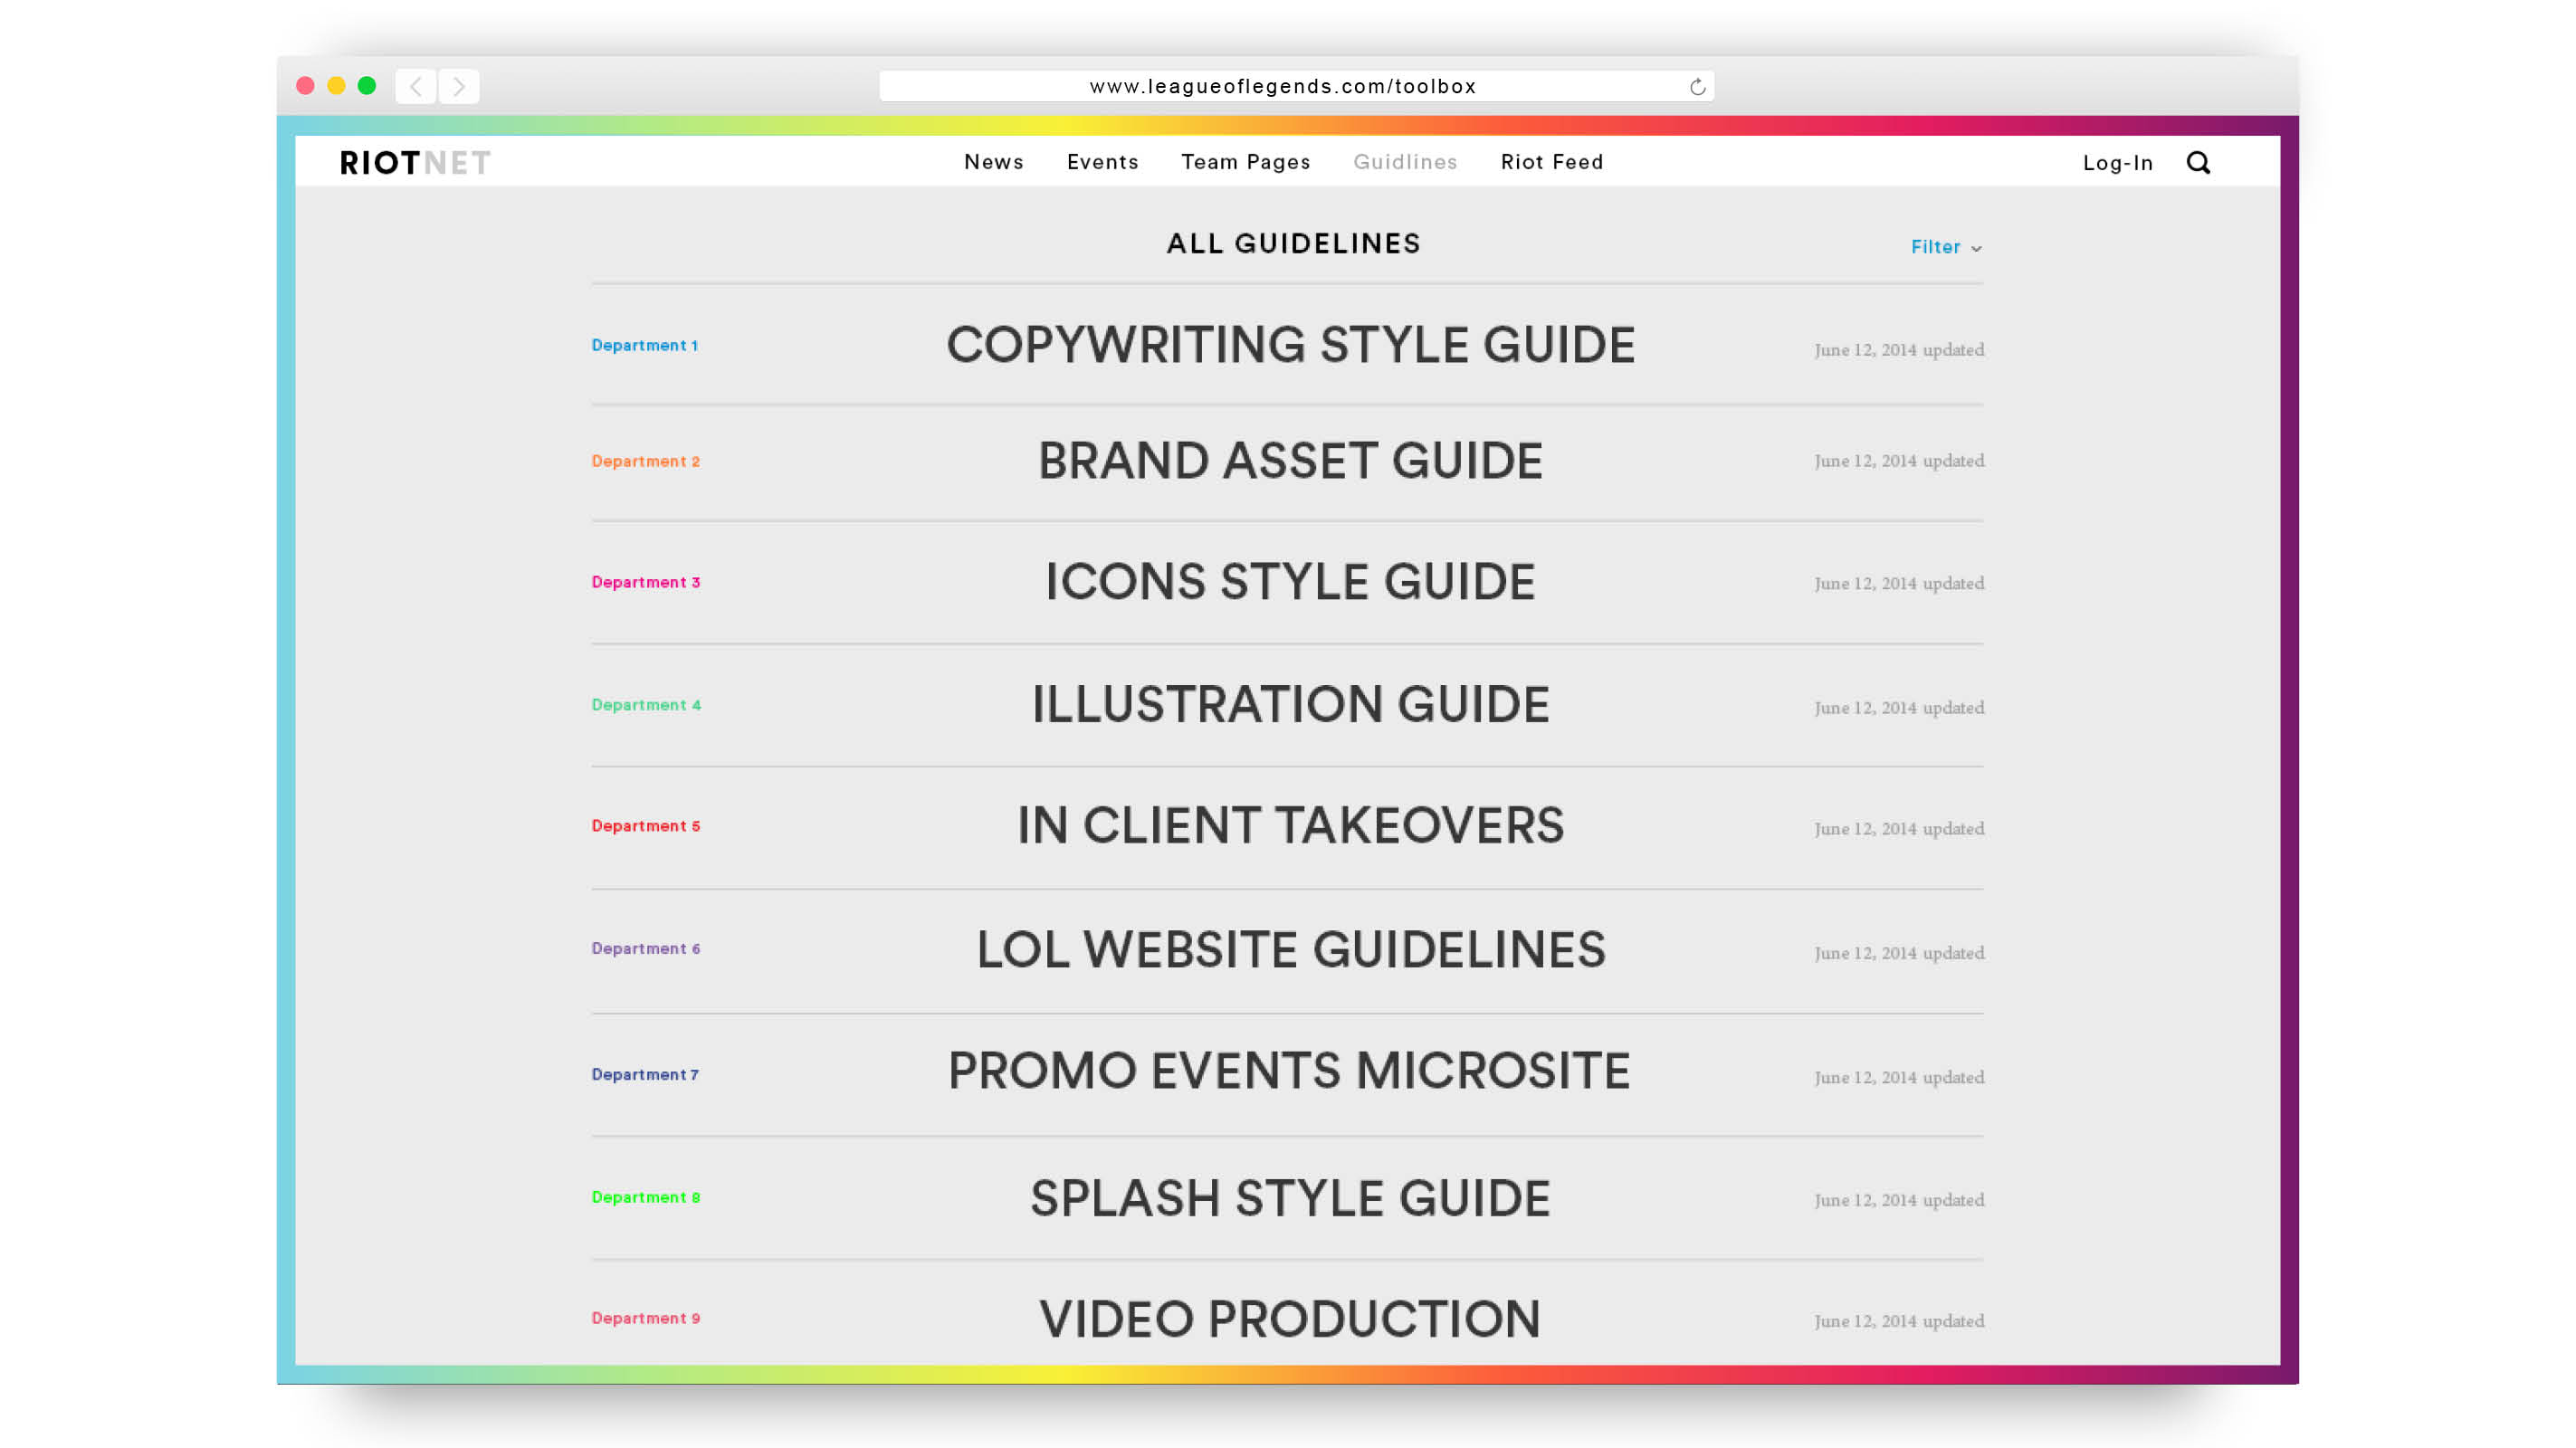Click the Department 7 label
The width and height of the screenshot is (2576, 1448).
pos(645,1074)
